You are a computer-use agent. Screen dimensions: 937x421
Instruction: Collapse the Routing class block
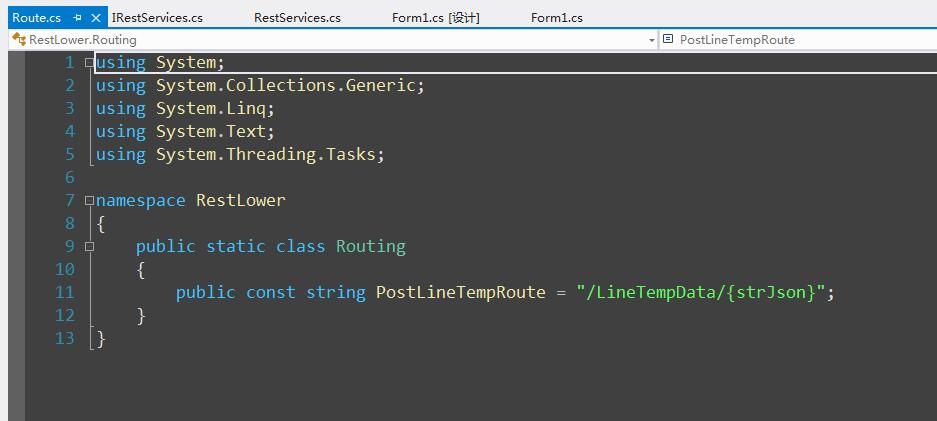[x=89, y=246]
